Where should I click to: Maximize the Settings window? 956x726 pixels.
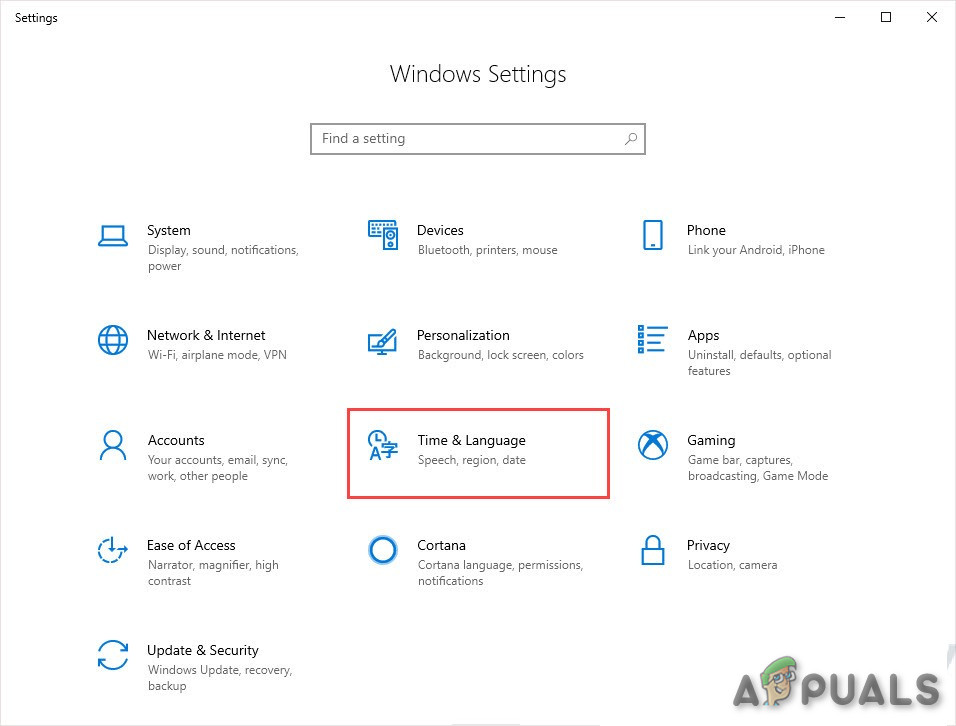click(885, 17)
